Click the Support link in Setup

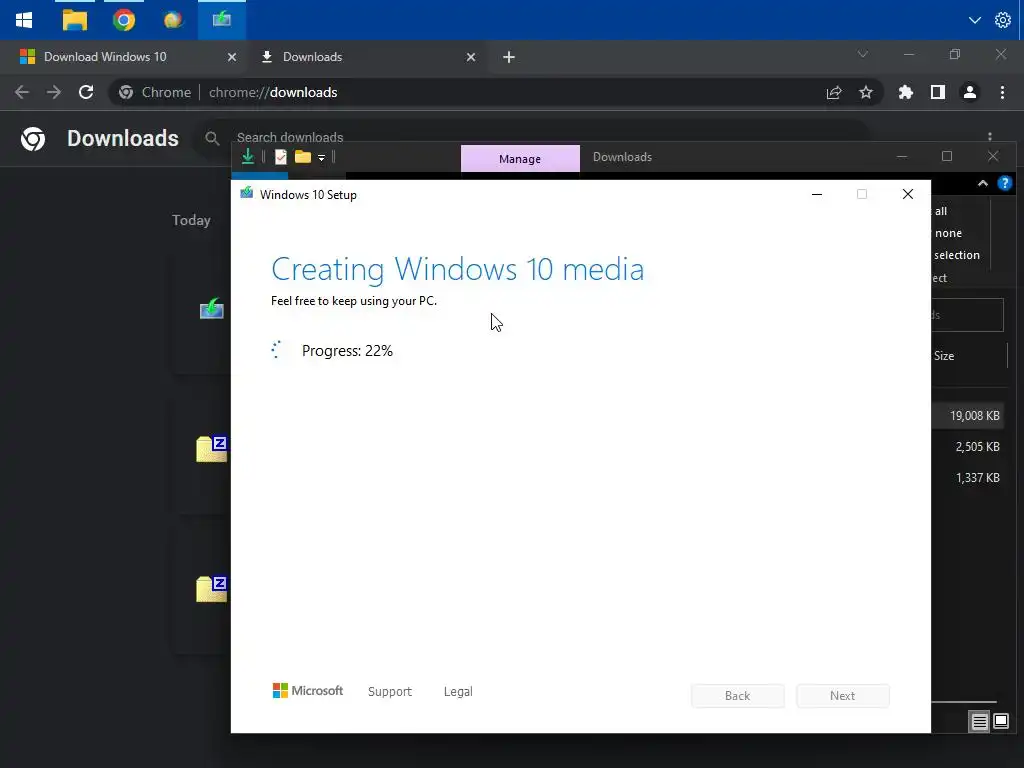pyautogui.click(x=390, y=692)
